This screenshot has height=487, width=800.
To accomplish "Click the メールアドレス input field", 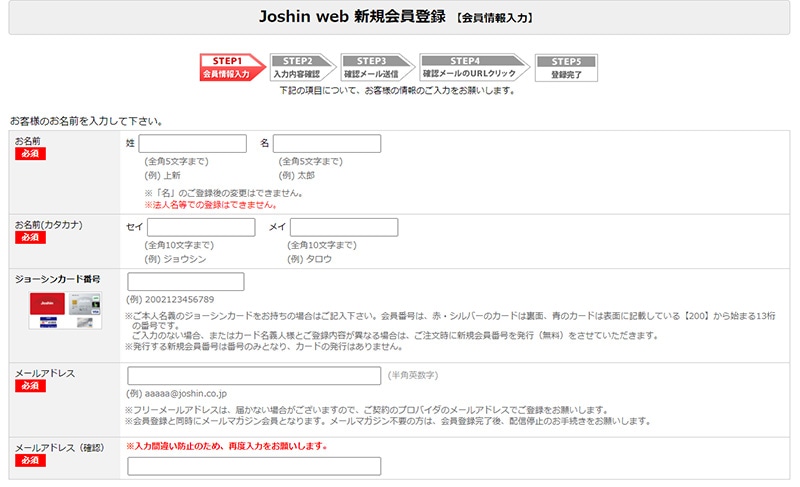I will (254, 375).
